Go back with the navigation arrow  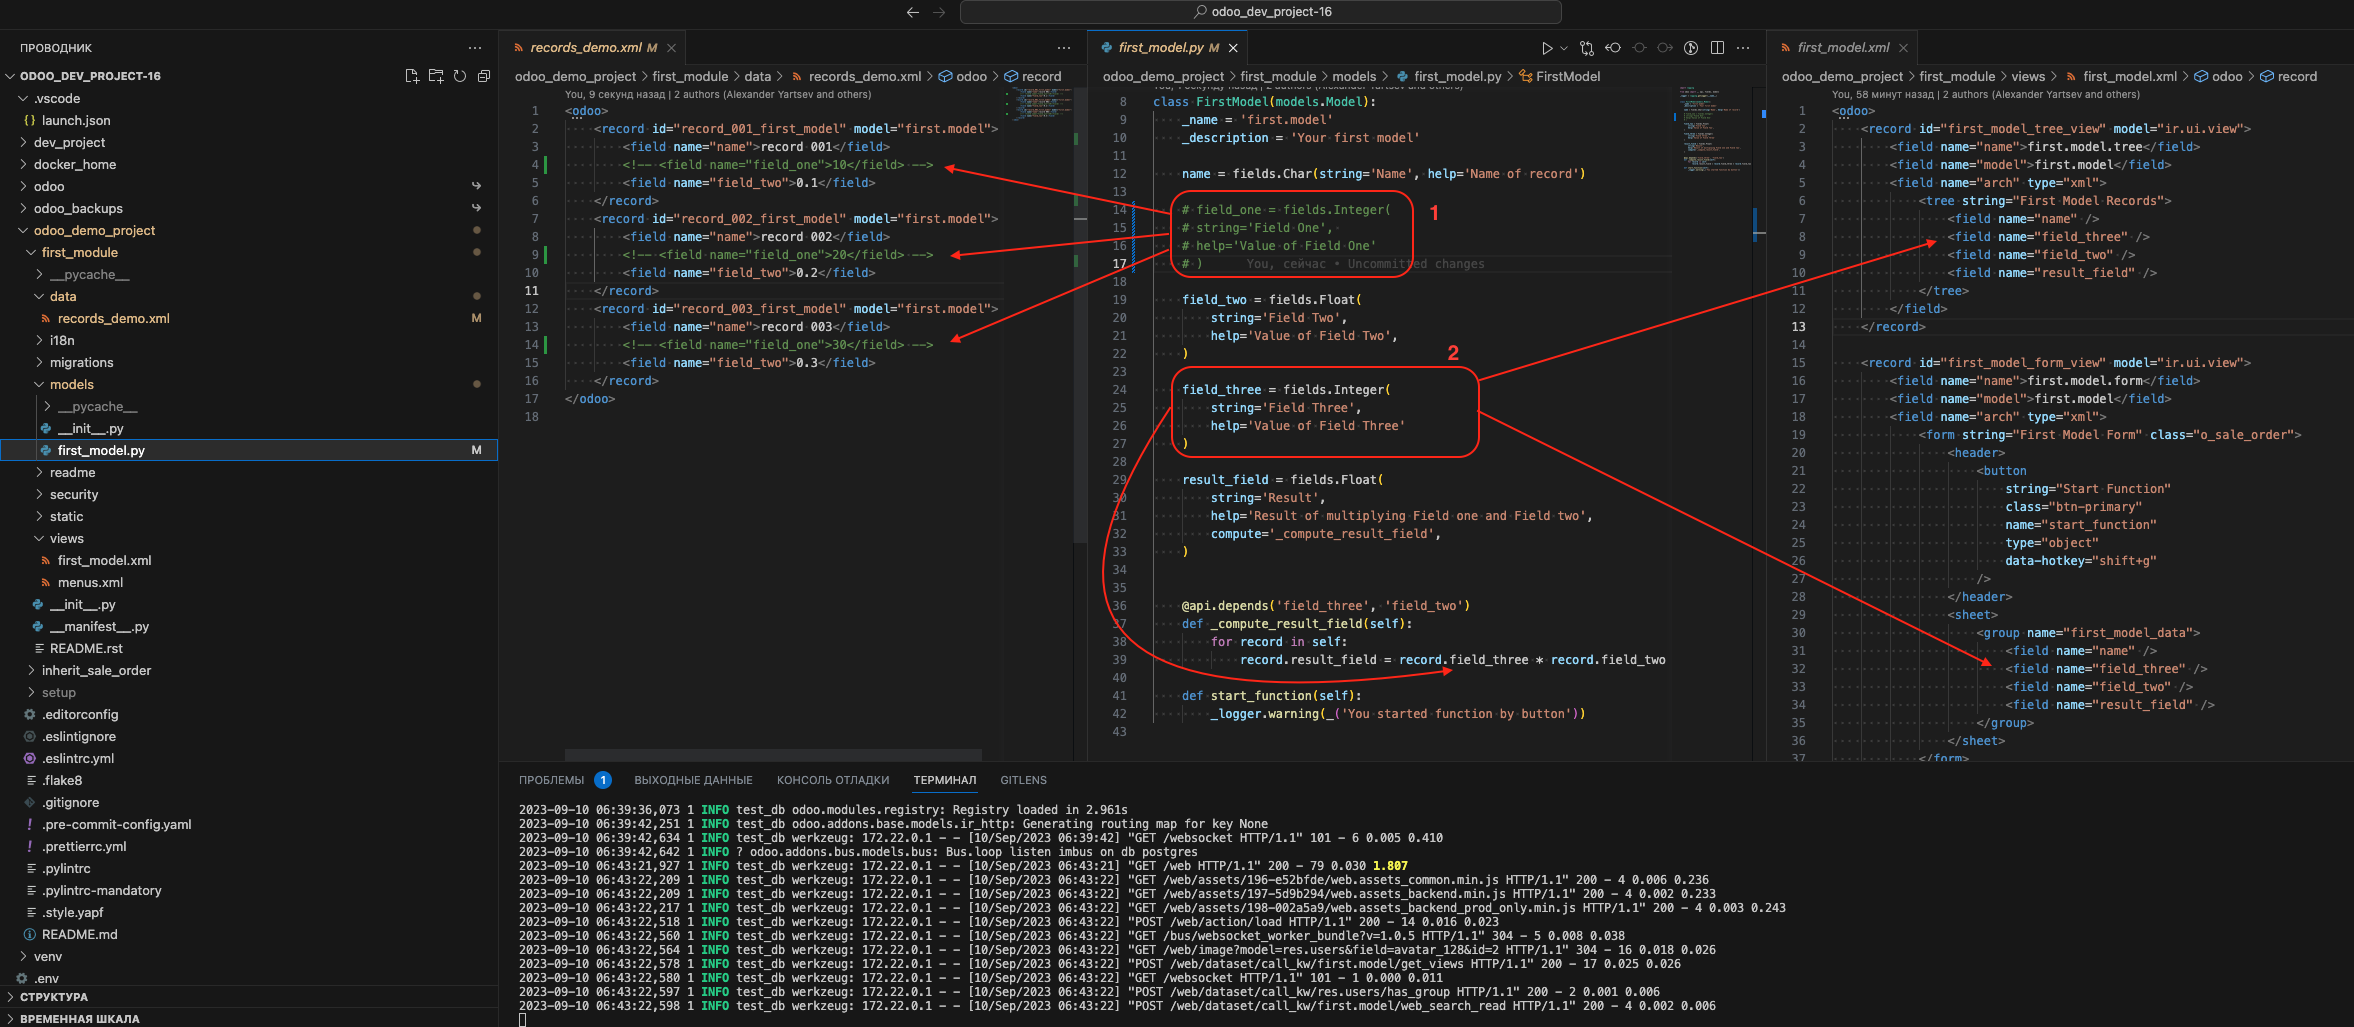pos(913,12)
